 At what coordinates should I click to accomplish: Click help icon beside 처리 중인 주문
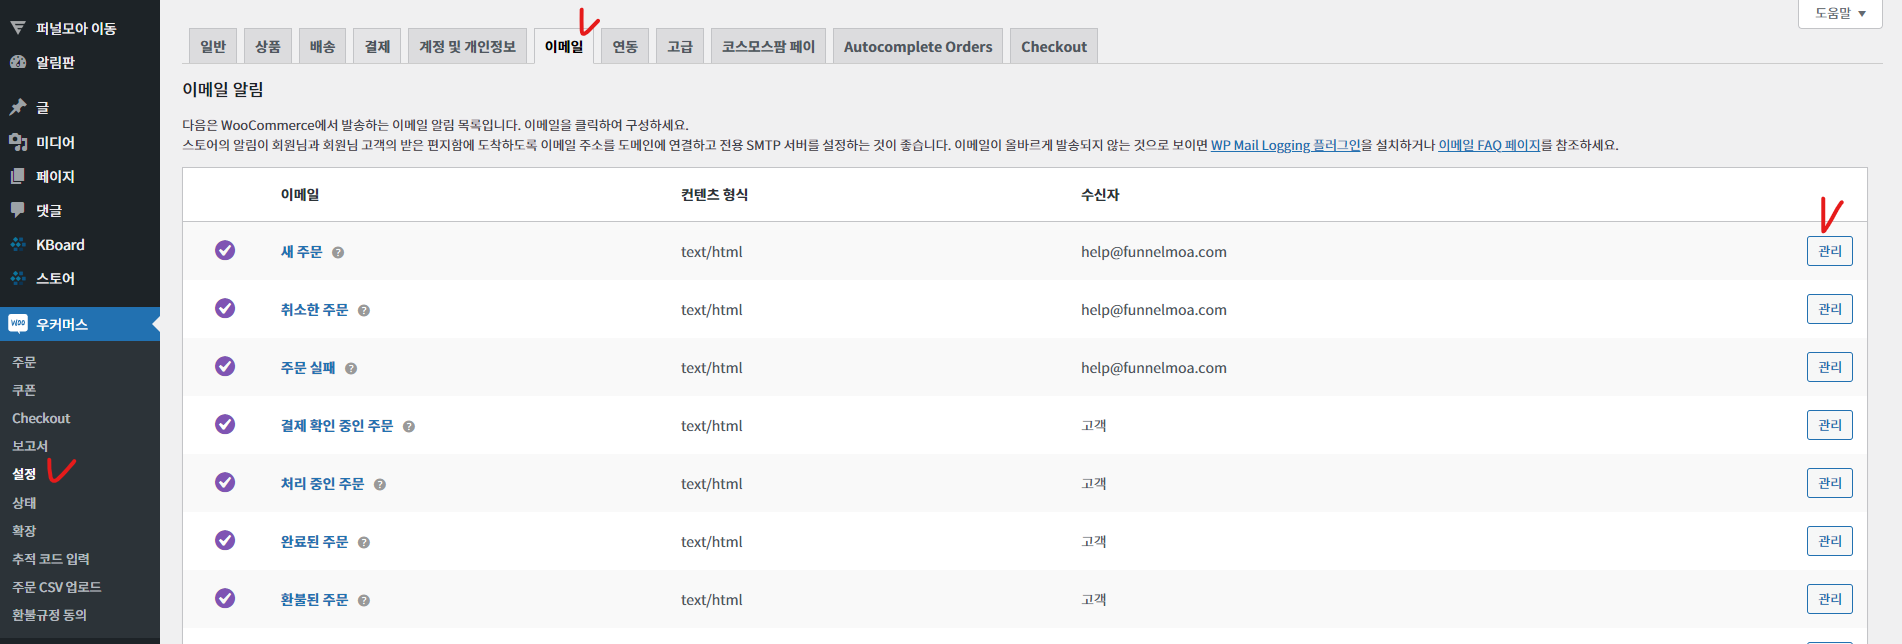(x=380, y=485)
